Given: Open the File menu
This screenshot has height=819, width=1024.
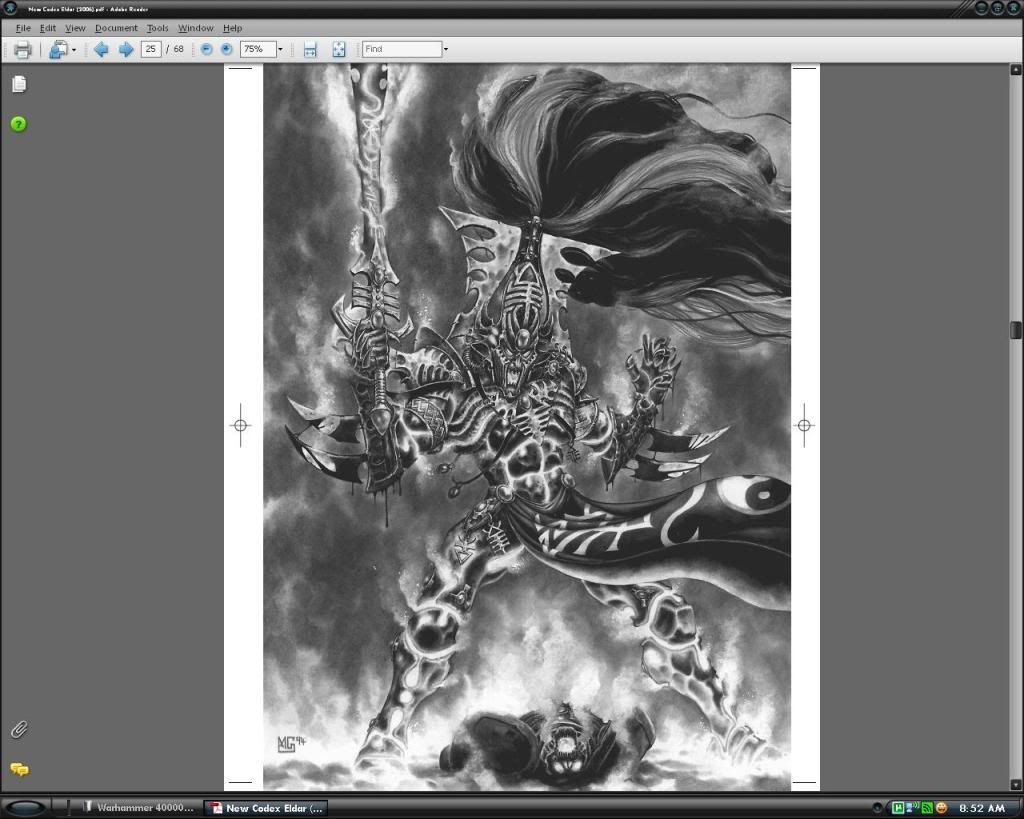Looking at the screenshot, I should click(23, 28).
